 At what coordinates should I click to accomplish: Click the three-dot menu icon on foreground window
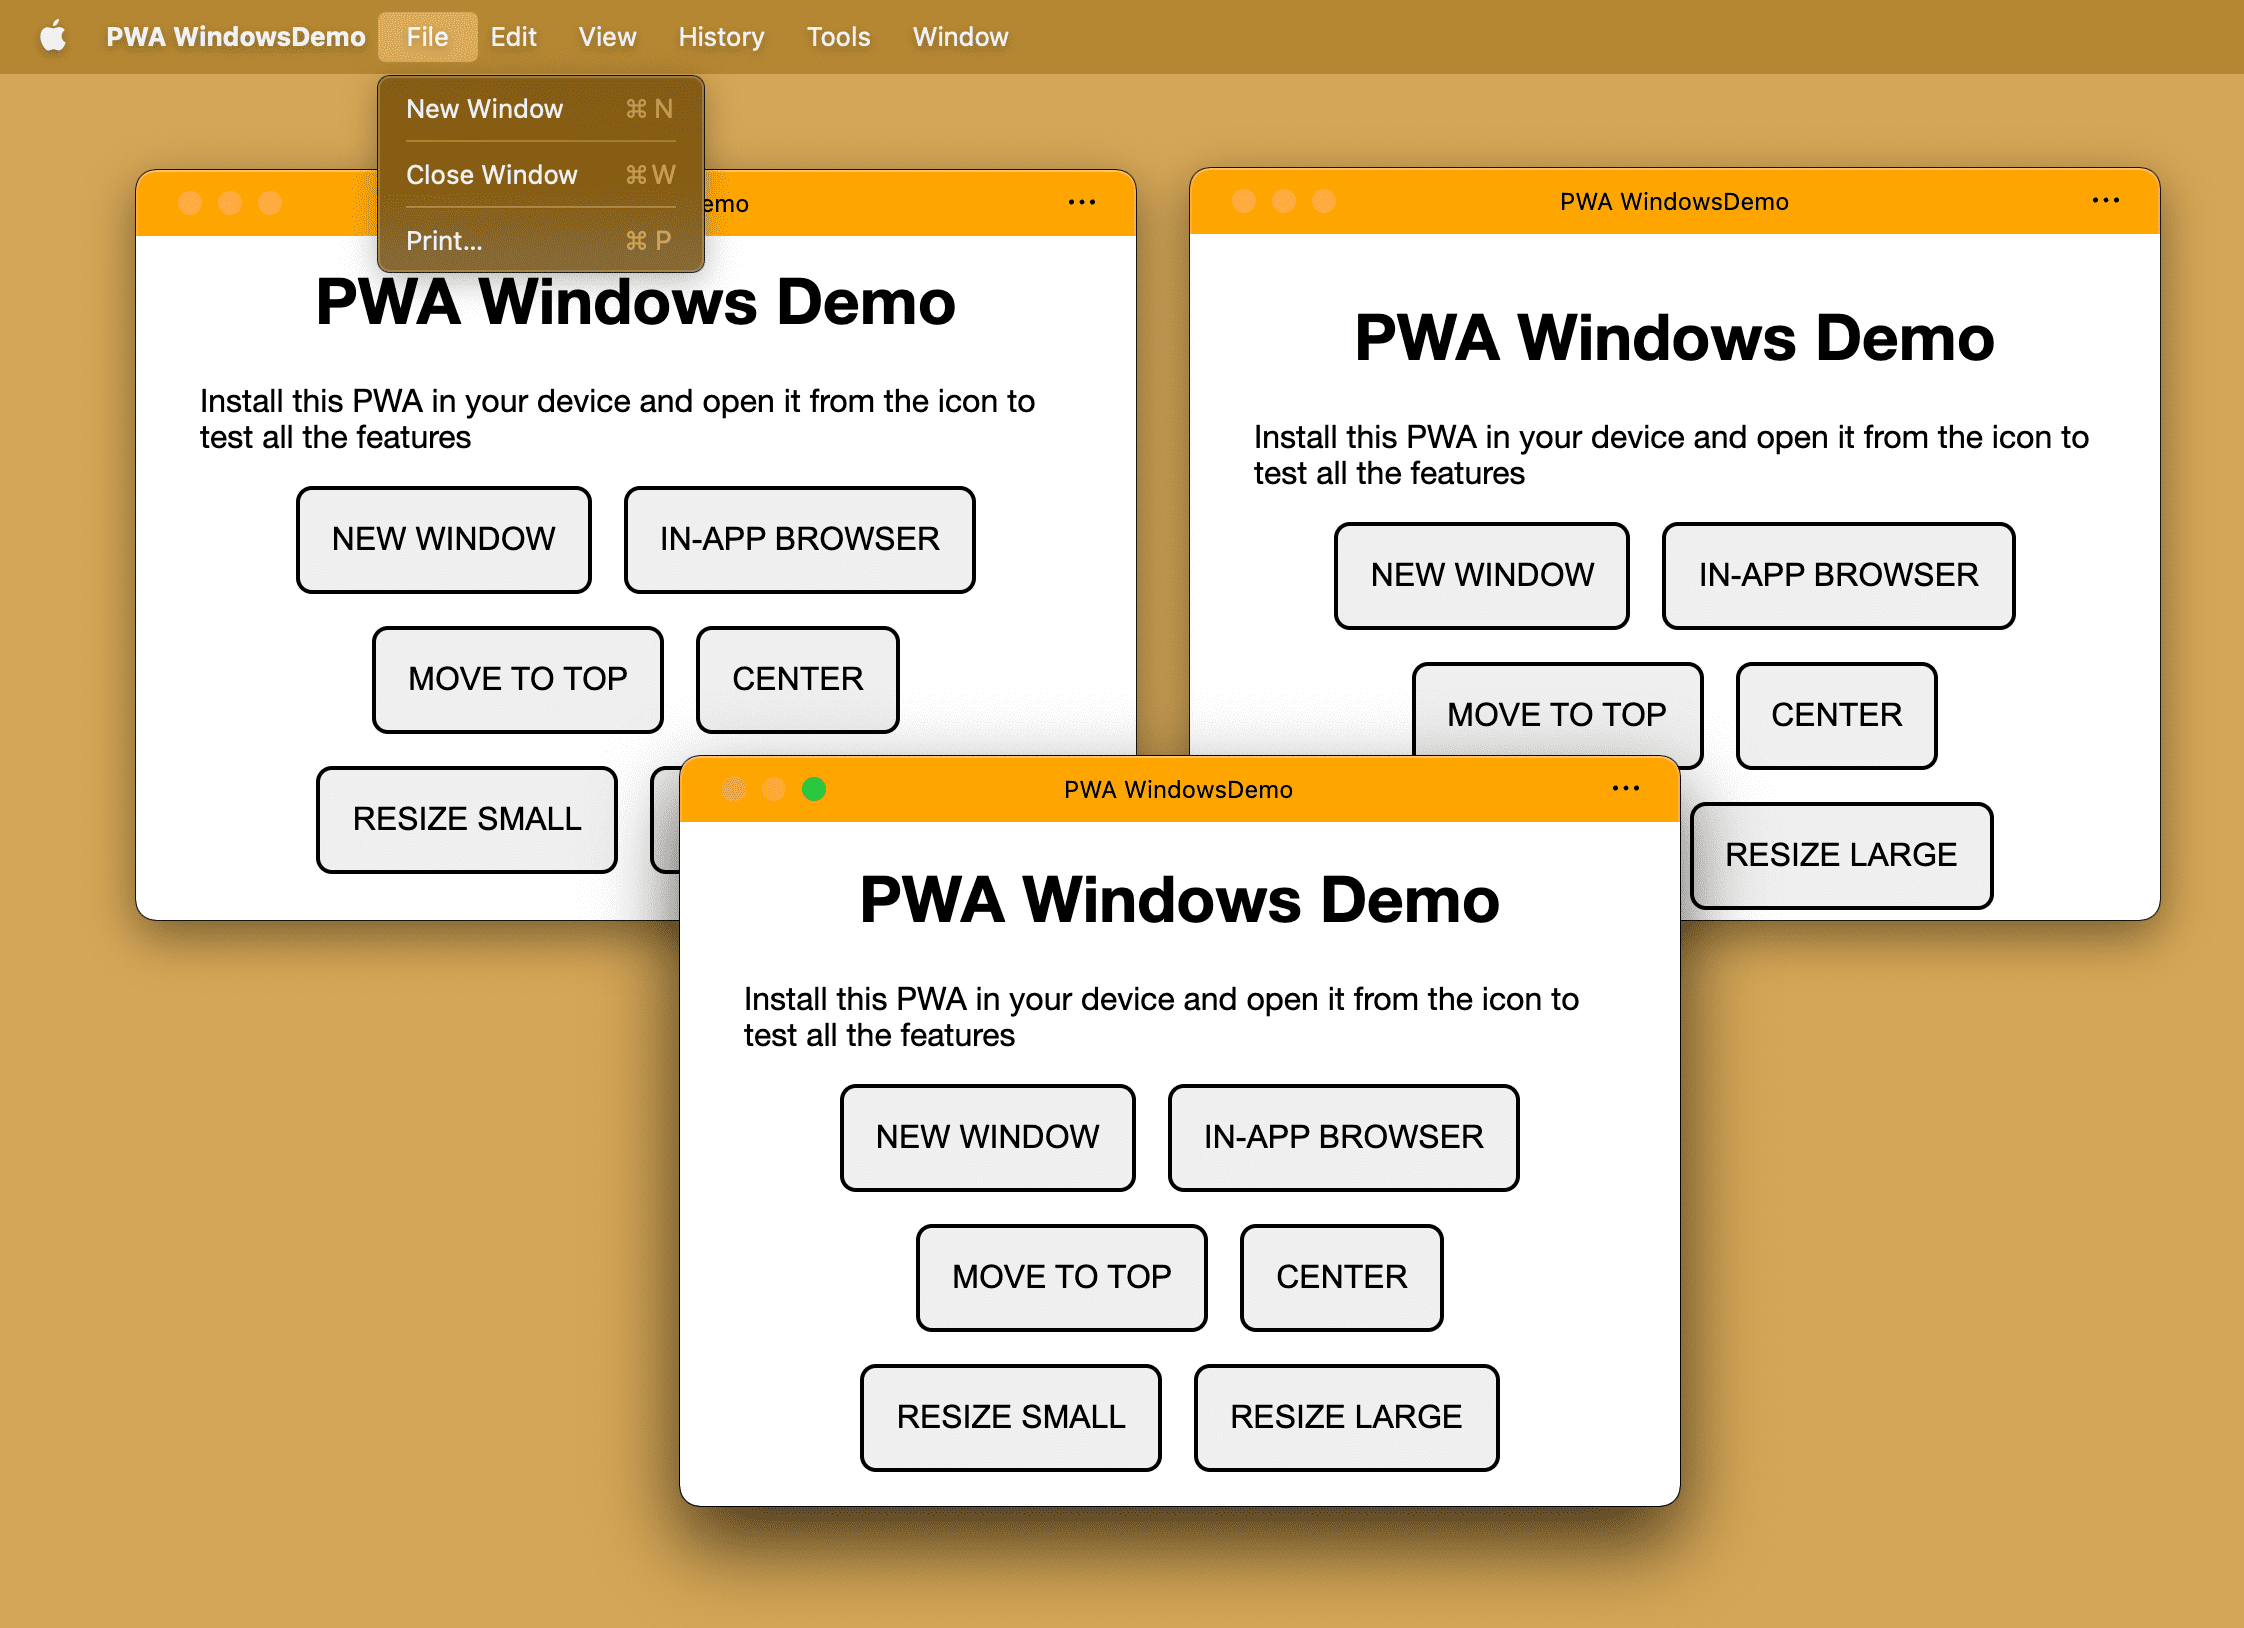(x=1627, y=790)
